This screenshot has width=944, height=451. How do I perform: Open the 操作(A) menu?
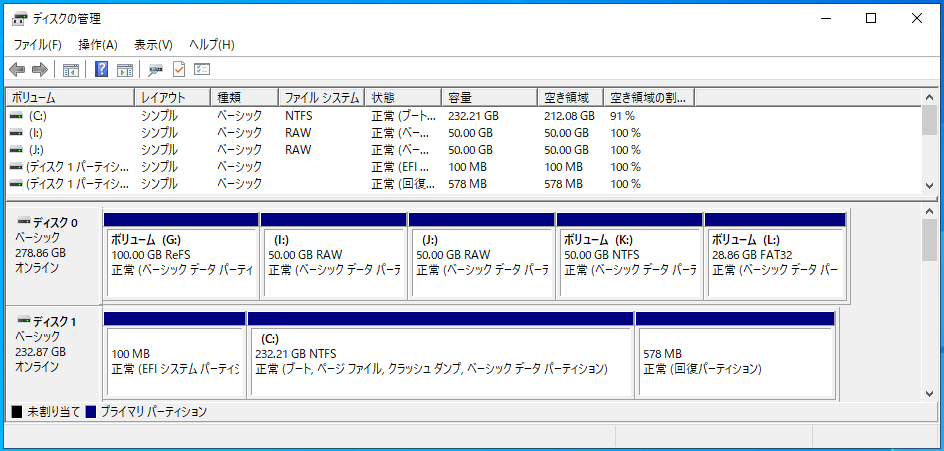[97, 45]
